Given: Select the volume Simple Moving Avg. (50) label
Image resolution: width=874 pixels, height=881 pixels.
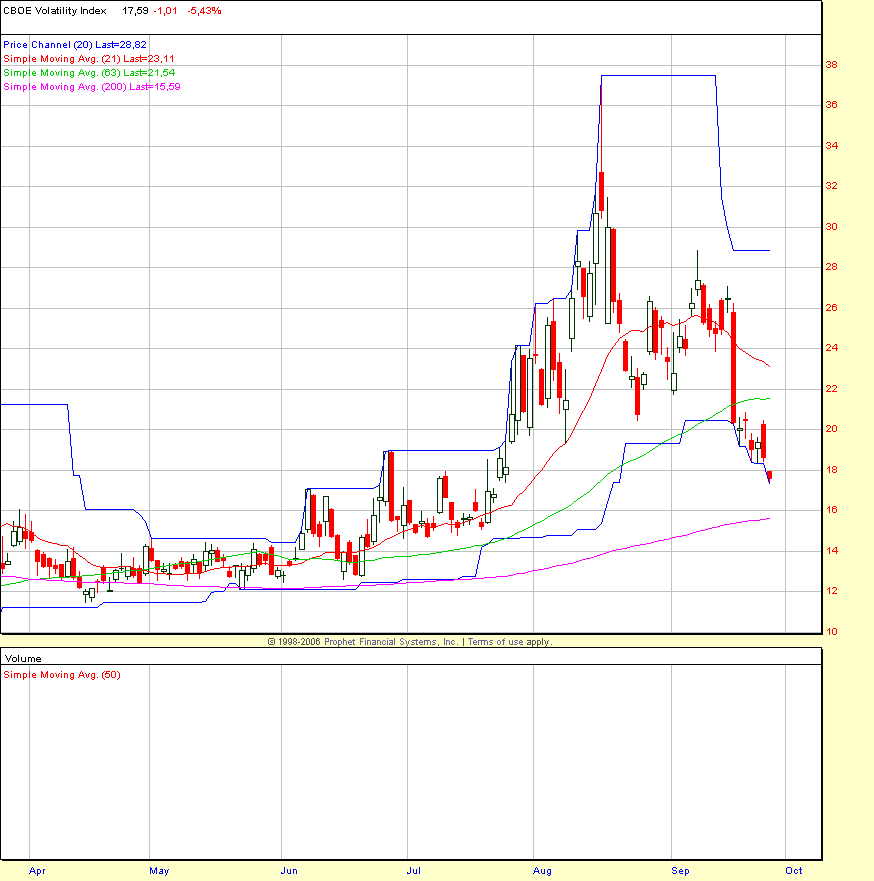Looking at the screenshot, I should pyautogui.click(x=62, y=675).
